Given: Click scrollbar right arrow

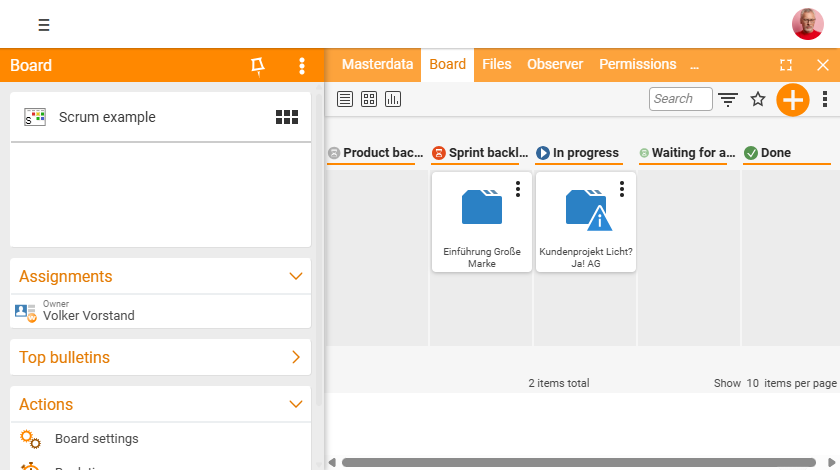Looking at the screenshot, I should [831, 462].
